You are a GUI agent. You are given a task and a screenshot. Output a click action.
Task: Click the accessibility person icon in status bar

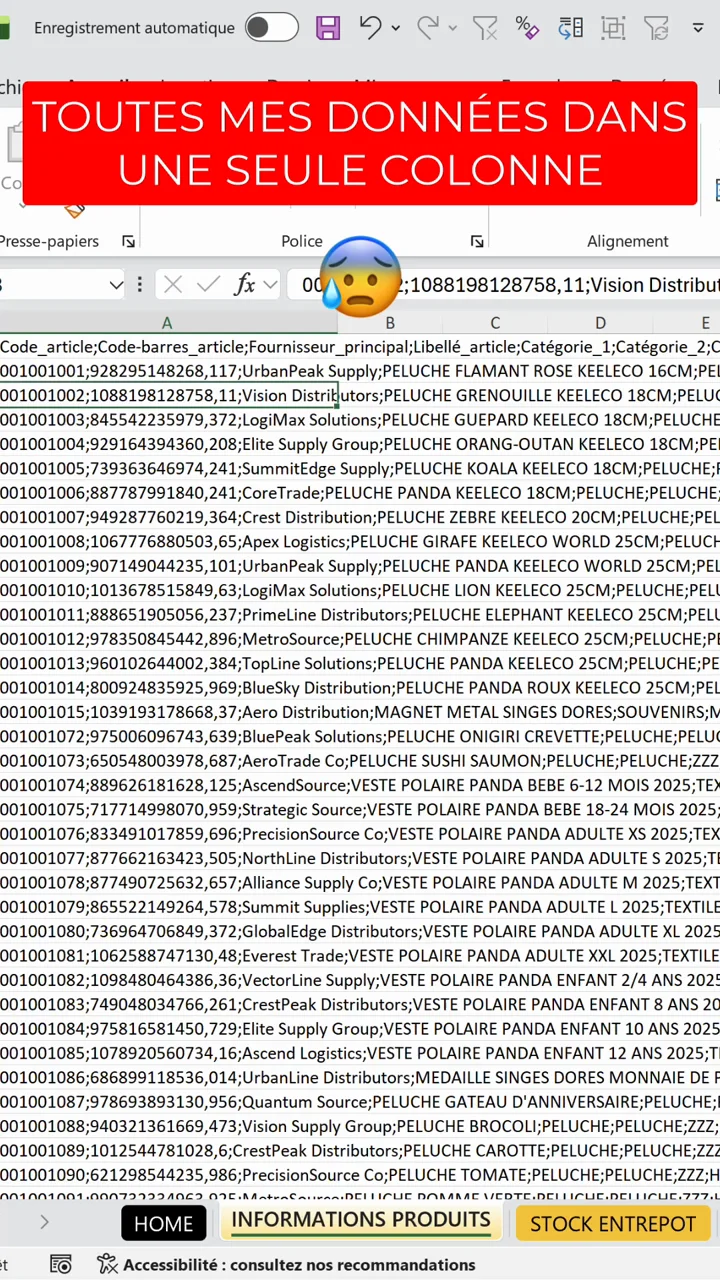tap(107, 1265)
